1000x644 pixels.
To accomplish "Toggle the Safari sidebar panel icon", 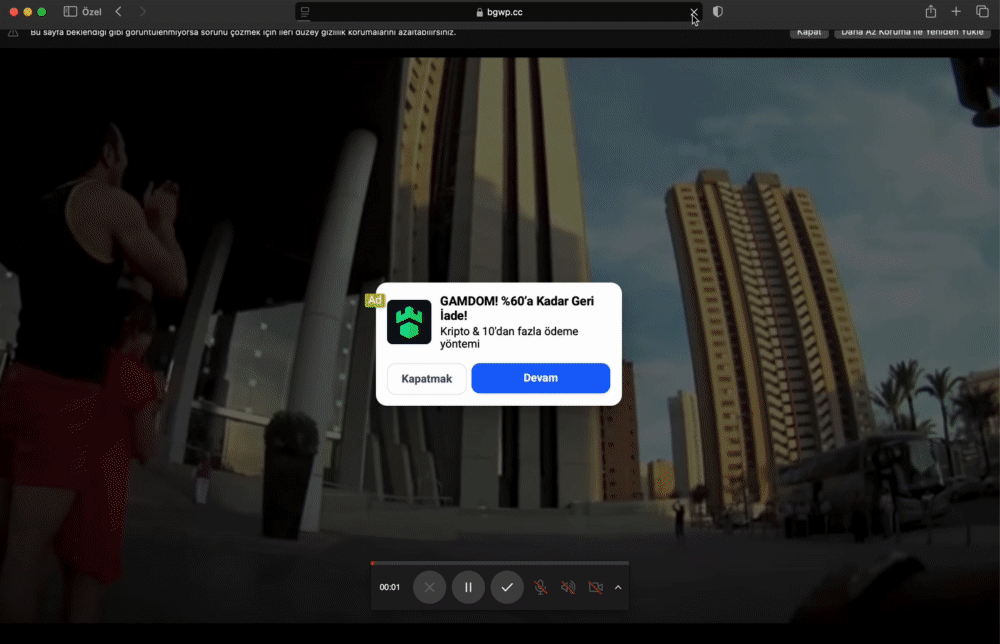I will [70, 11].
